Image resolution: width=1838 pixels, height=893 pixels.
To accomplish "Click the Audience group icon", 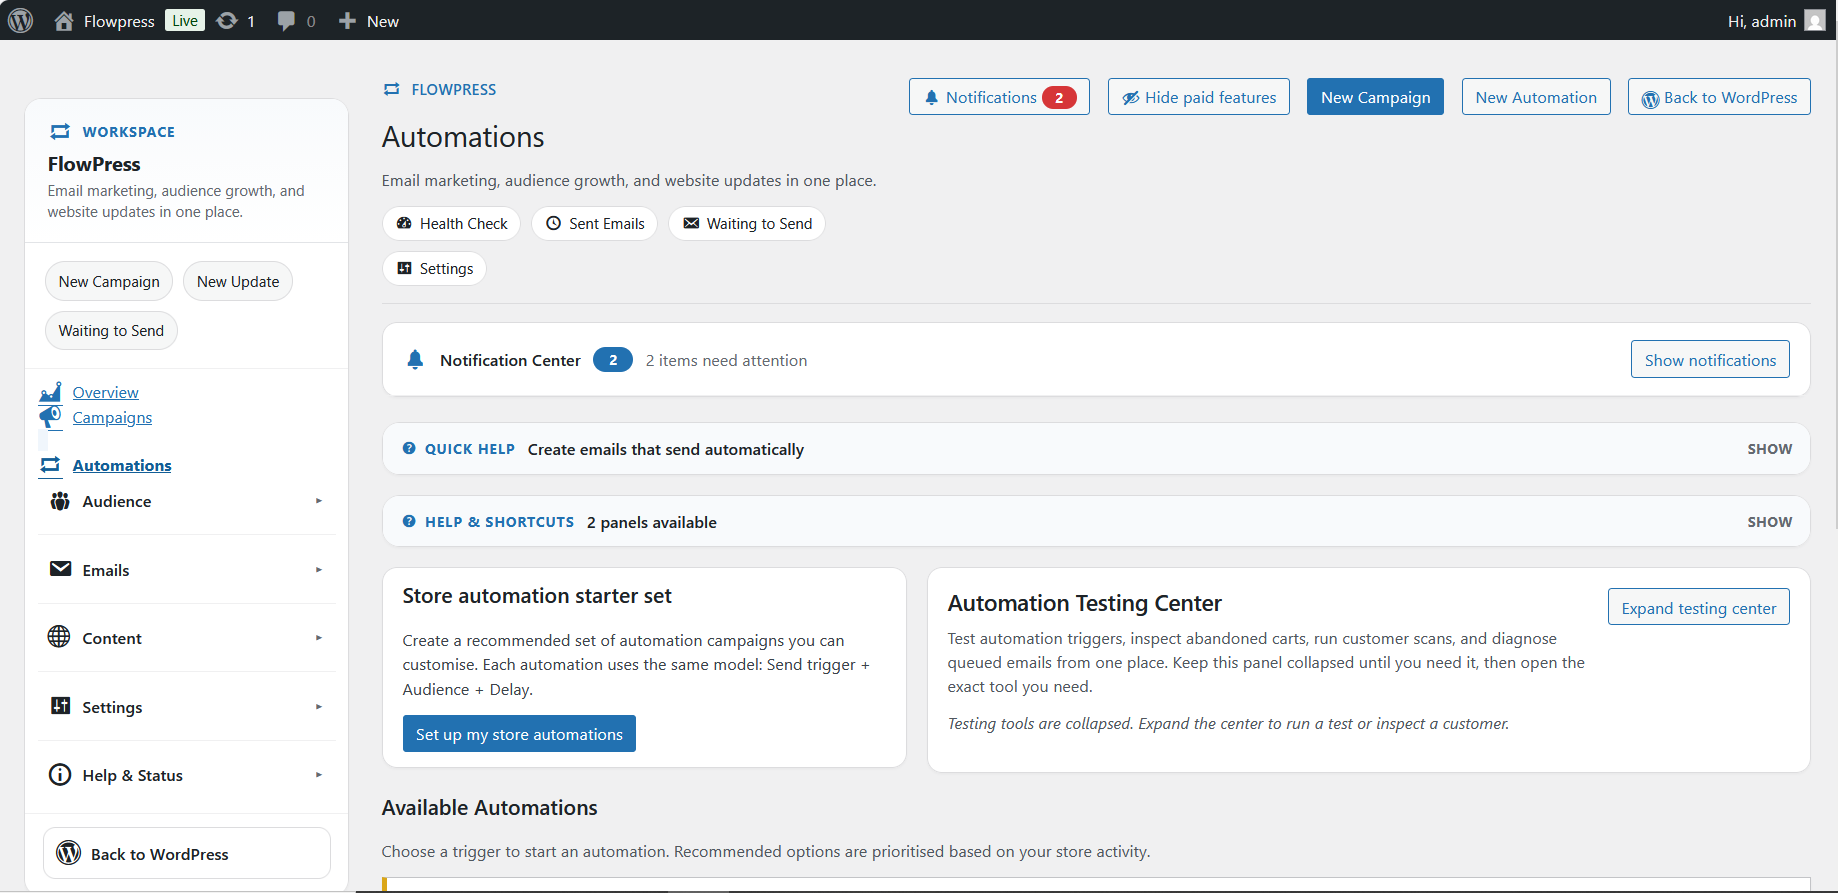I will [x=60, y=501].
